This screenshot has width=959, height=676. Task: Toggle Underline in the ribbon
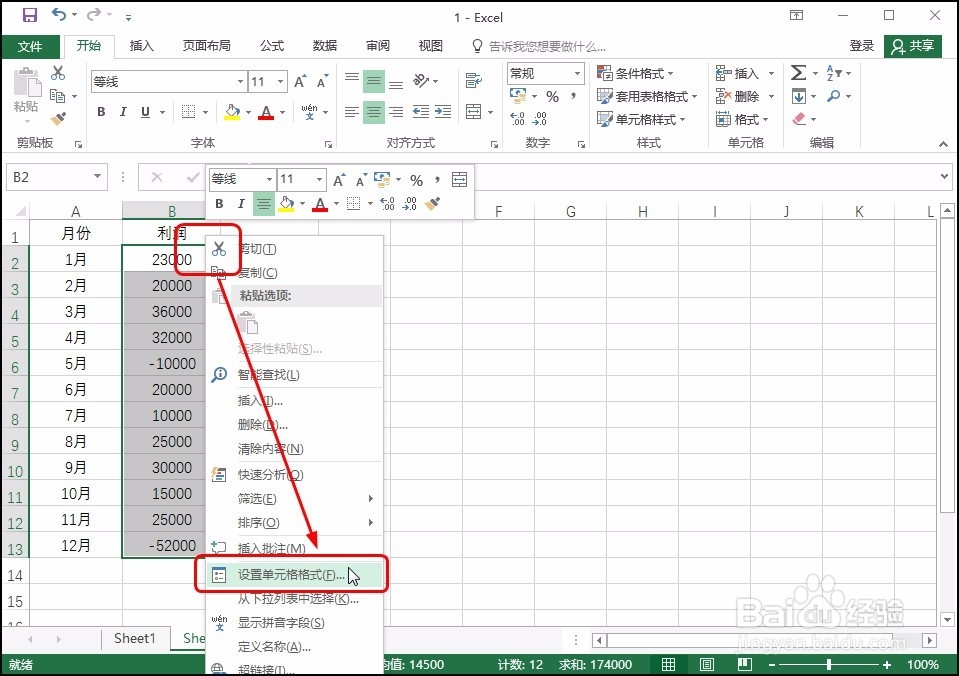click(x=145, y=111)
